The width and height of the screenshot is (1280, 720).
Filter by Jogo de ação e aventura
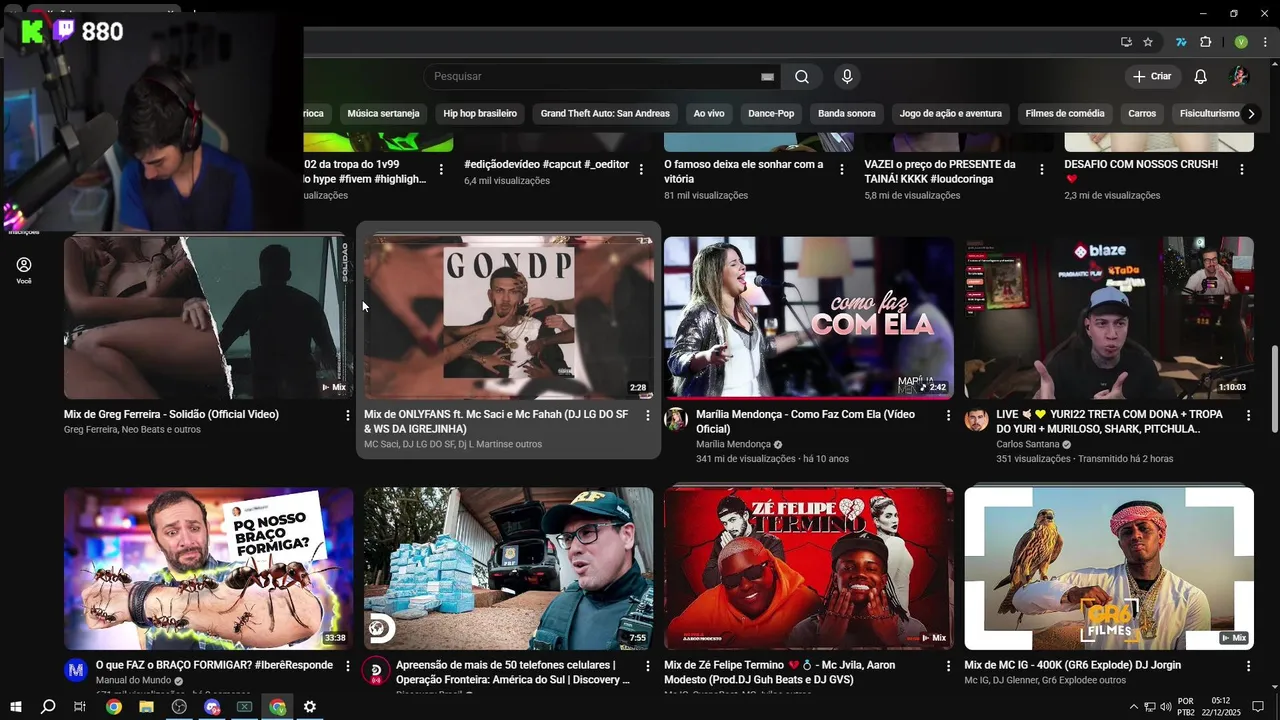tap(950, 114)
